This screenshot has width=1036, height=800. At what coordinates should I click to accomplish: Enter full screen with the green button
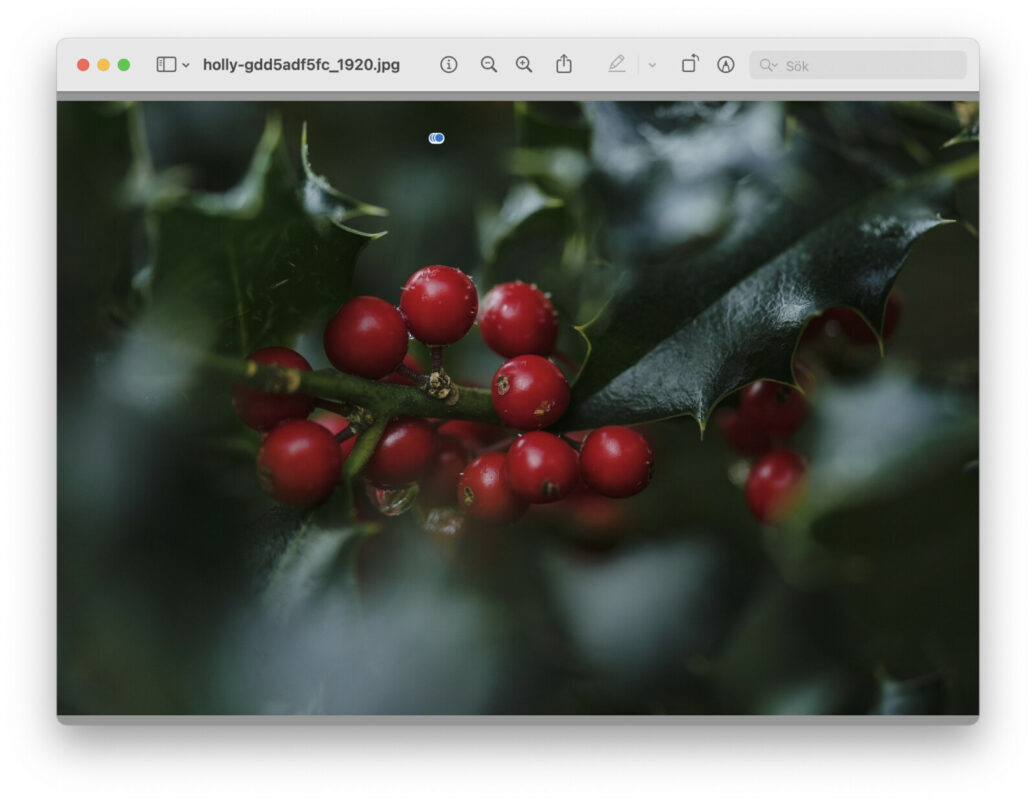[x=124, y=65]
